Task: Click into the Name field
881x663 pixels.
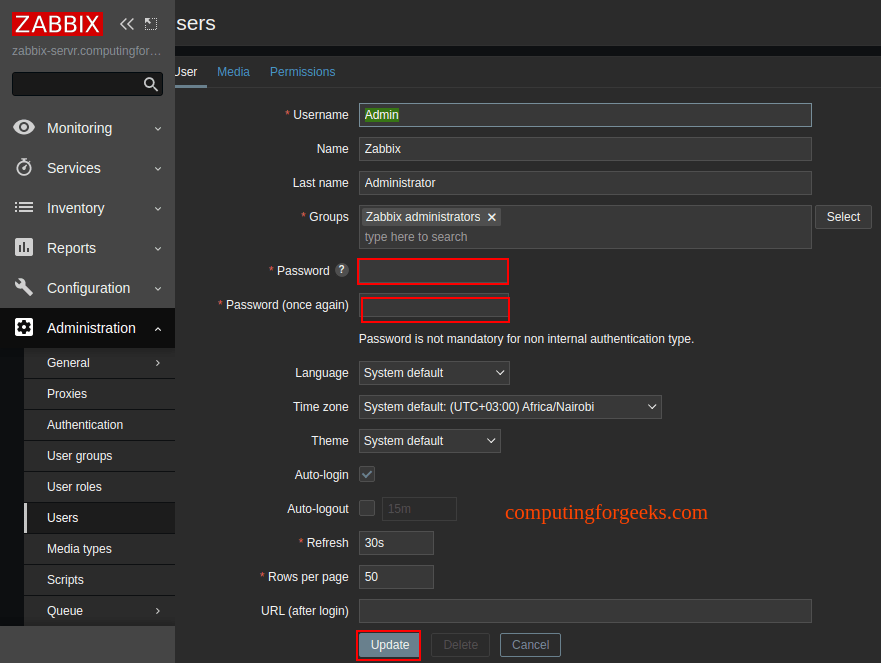Action: tap(585, 149)
